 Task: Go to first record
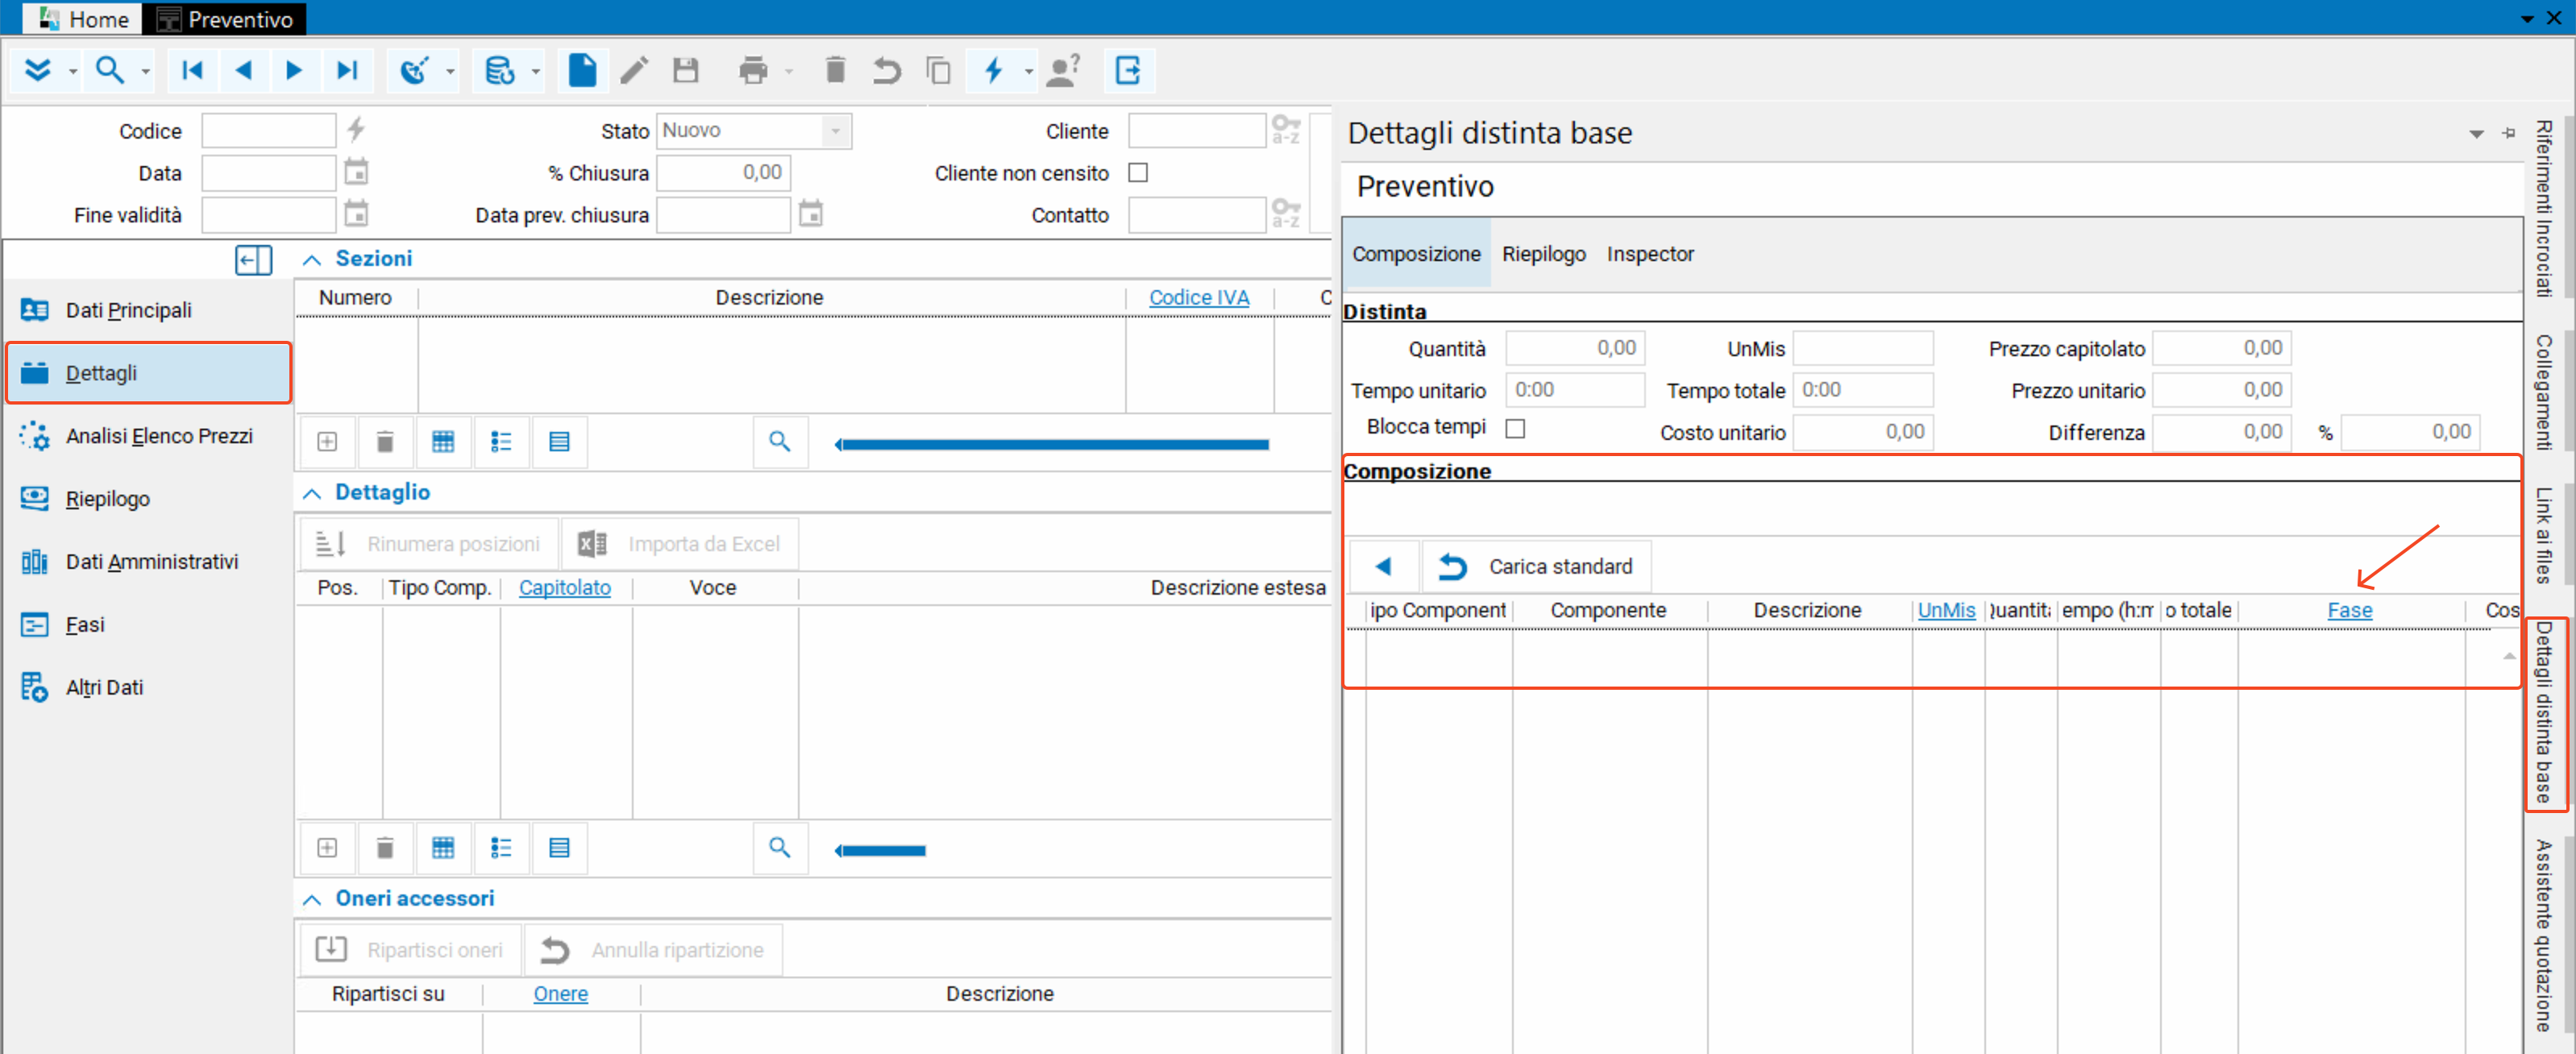(192, 70)
